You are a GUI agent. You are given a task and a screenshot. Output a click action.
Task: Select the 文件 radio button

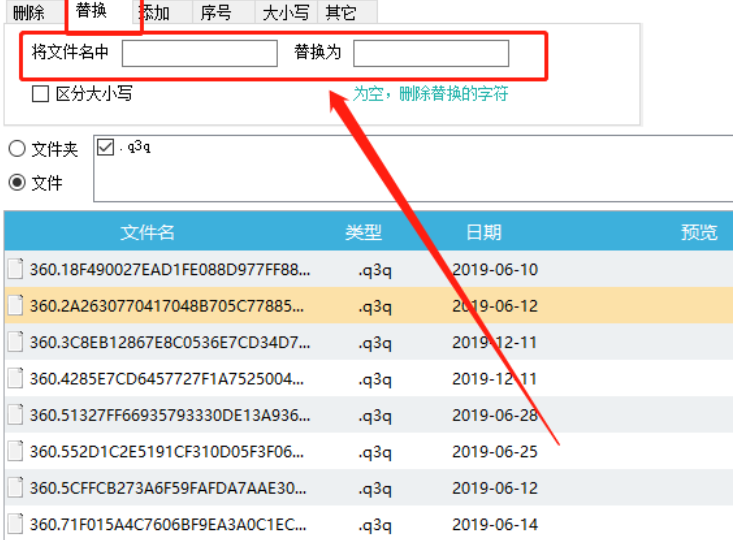pyautogui.click(x=17, y=182)
